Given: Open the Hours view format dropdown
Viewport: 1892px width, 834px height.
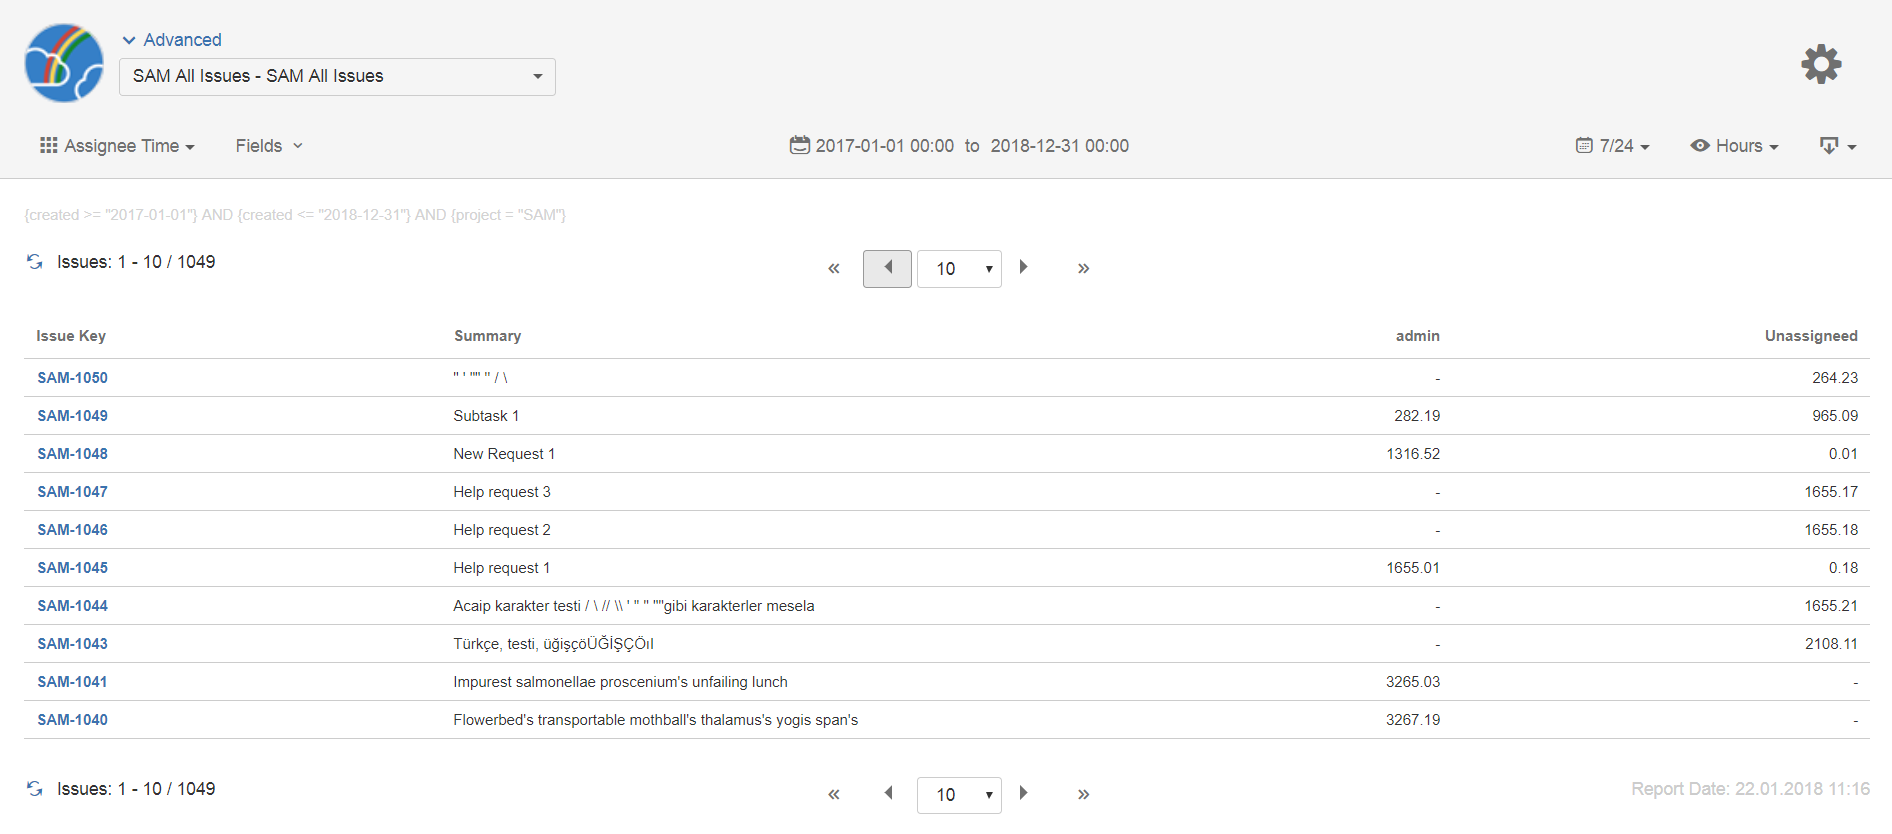Looking at the screenshot, I should click(x=1734, y=146).
